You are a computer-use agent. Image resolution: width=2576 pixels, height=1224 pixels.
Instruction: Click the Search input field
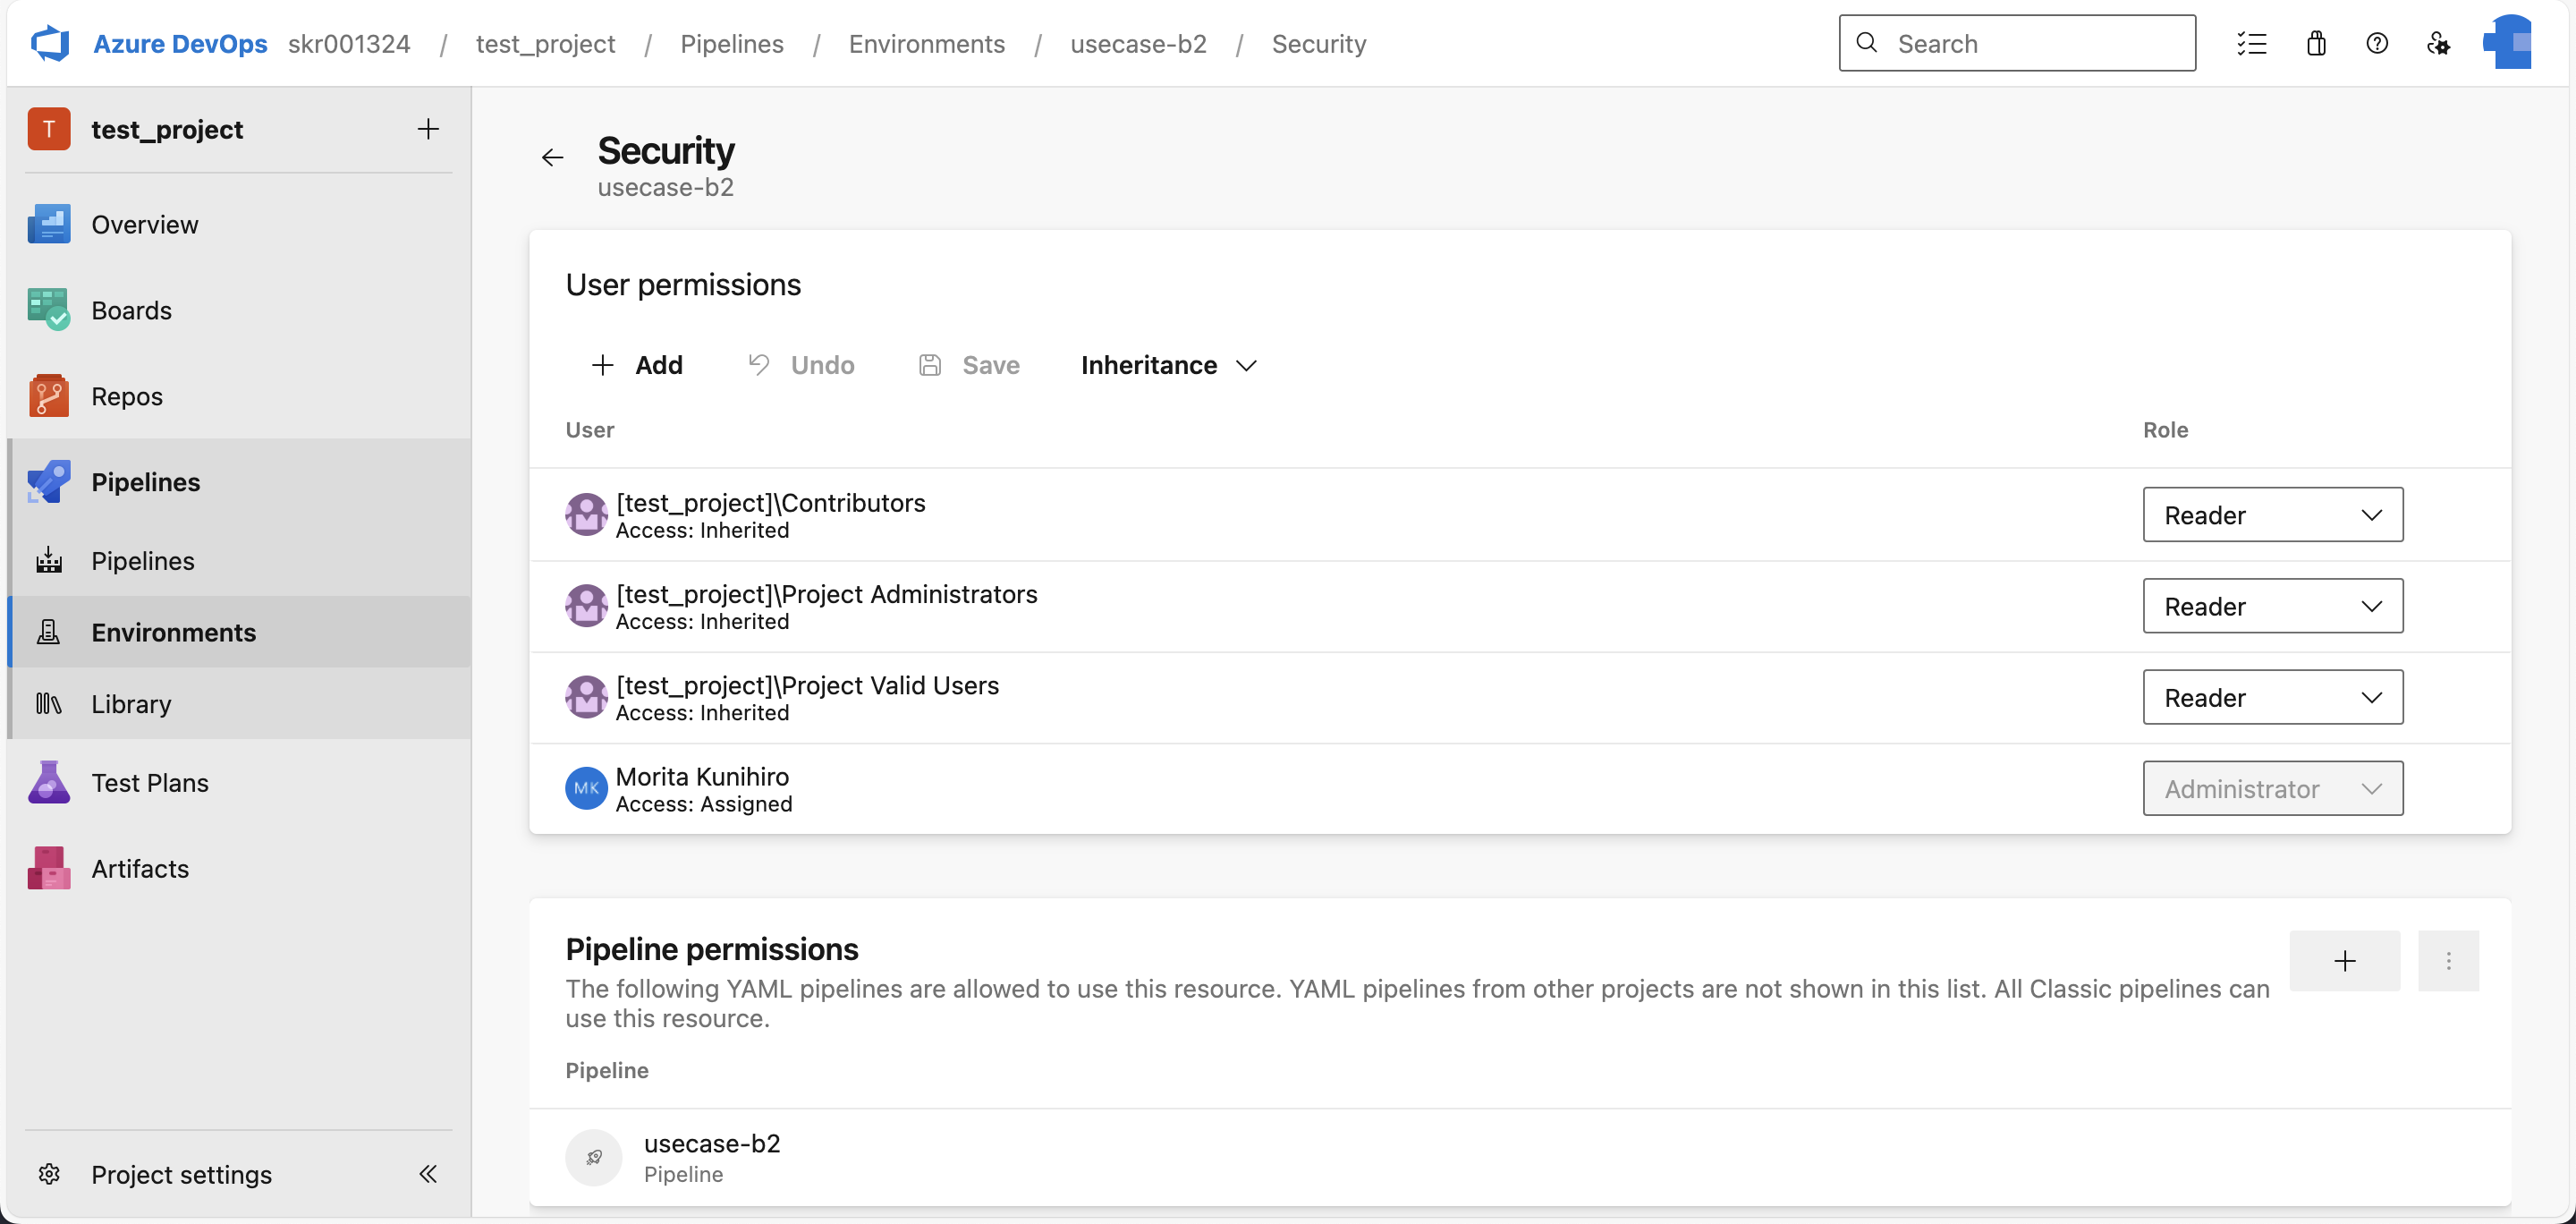pyautogui.click(x=2016, y=43)
